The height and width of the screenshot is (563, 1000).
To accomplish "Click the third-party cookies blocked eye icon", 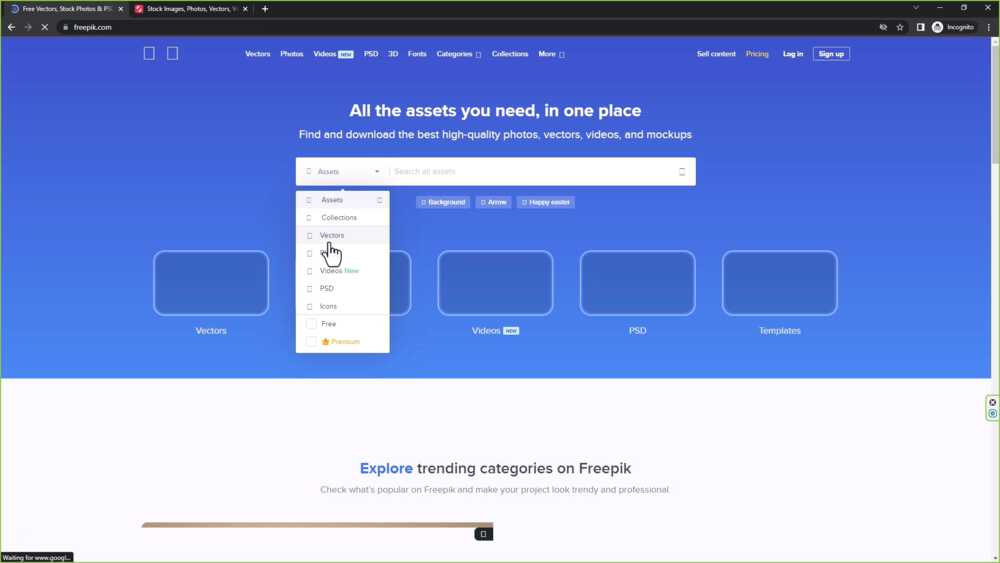I will [883, 27].
